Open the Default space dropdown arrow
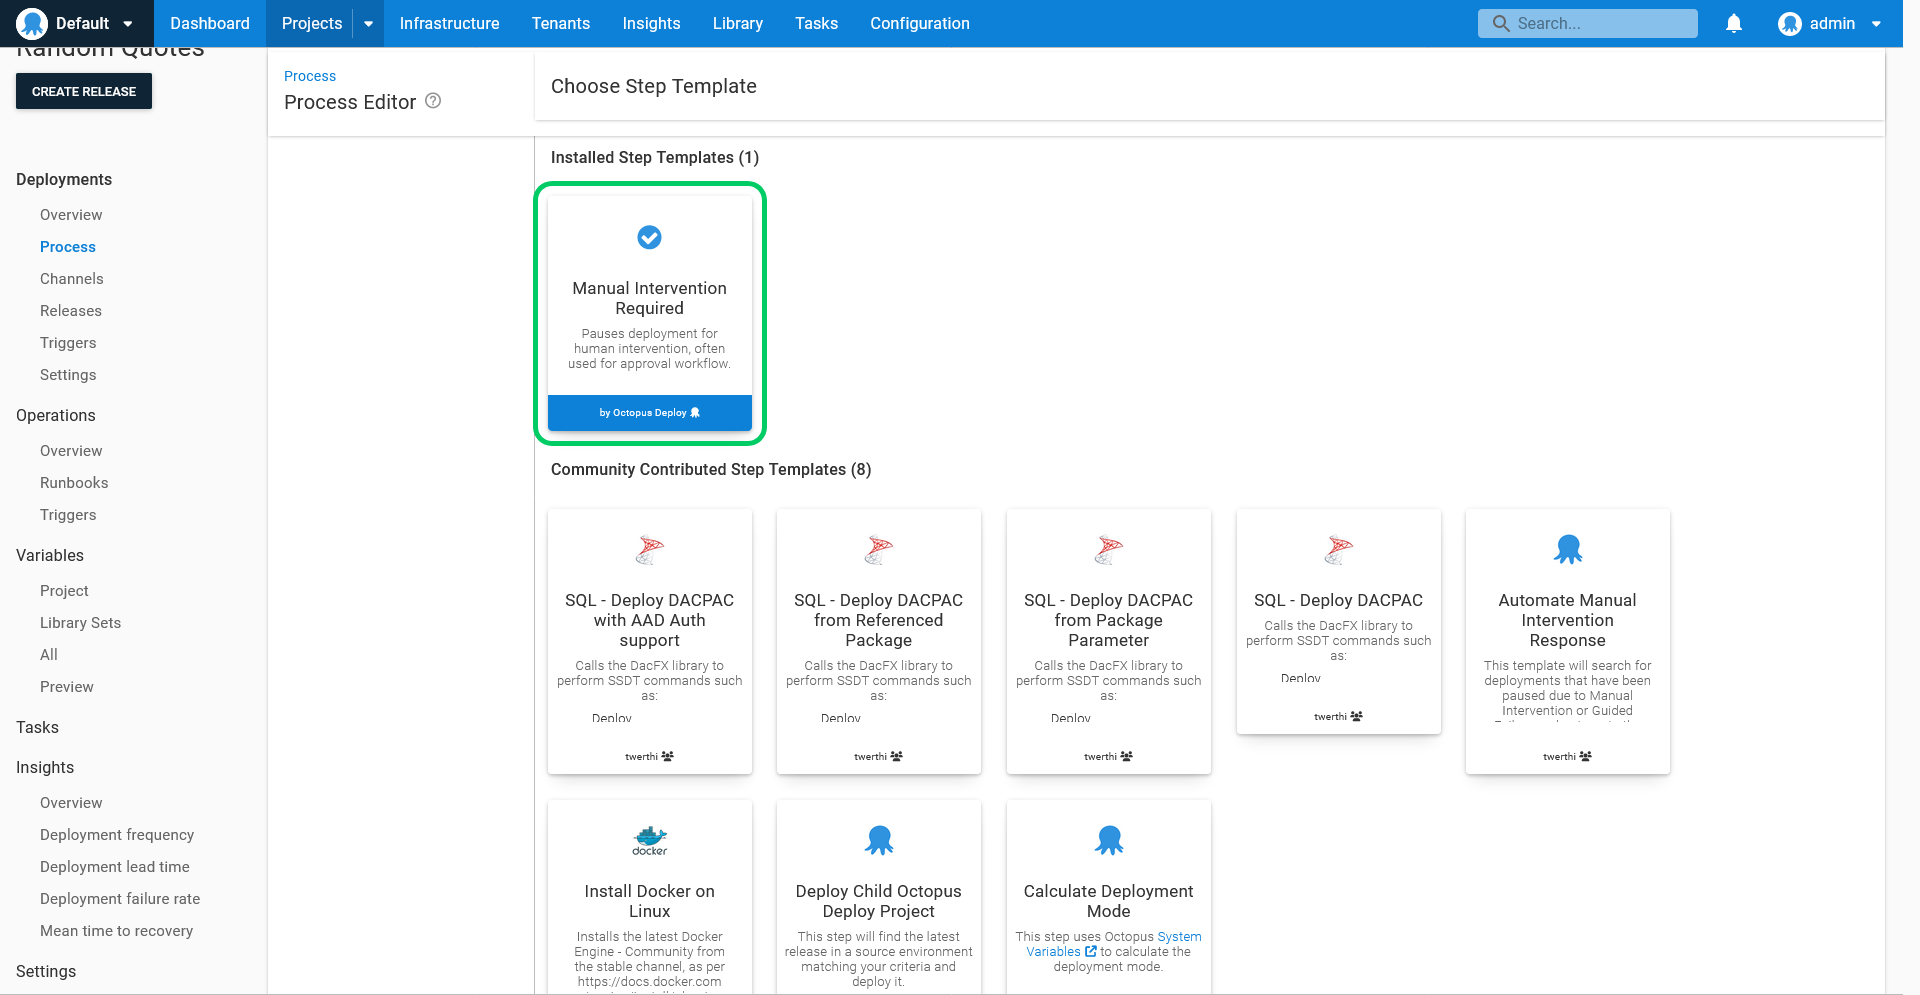The width and height of the screenshot is (1920, 995). (128, 24)
